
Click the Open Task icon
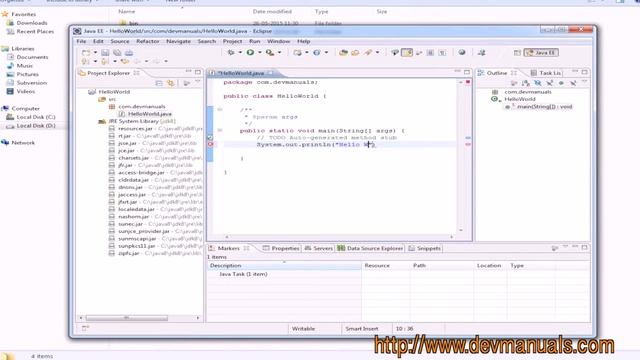click(x=355, y=53)
